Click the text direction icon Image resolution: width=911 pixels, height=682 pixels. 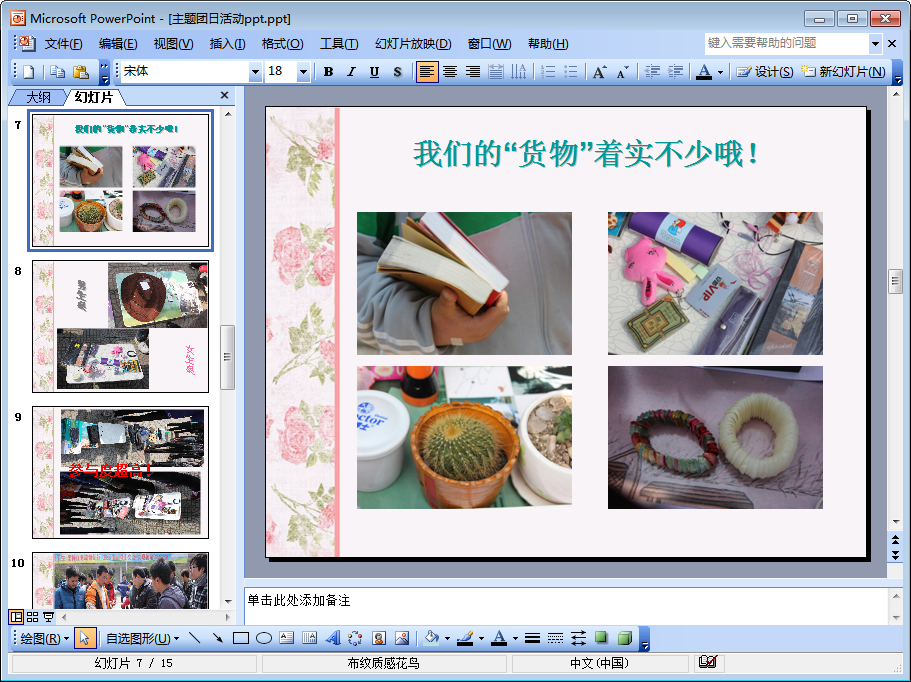tap(518, 71)
